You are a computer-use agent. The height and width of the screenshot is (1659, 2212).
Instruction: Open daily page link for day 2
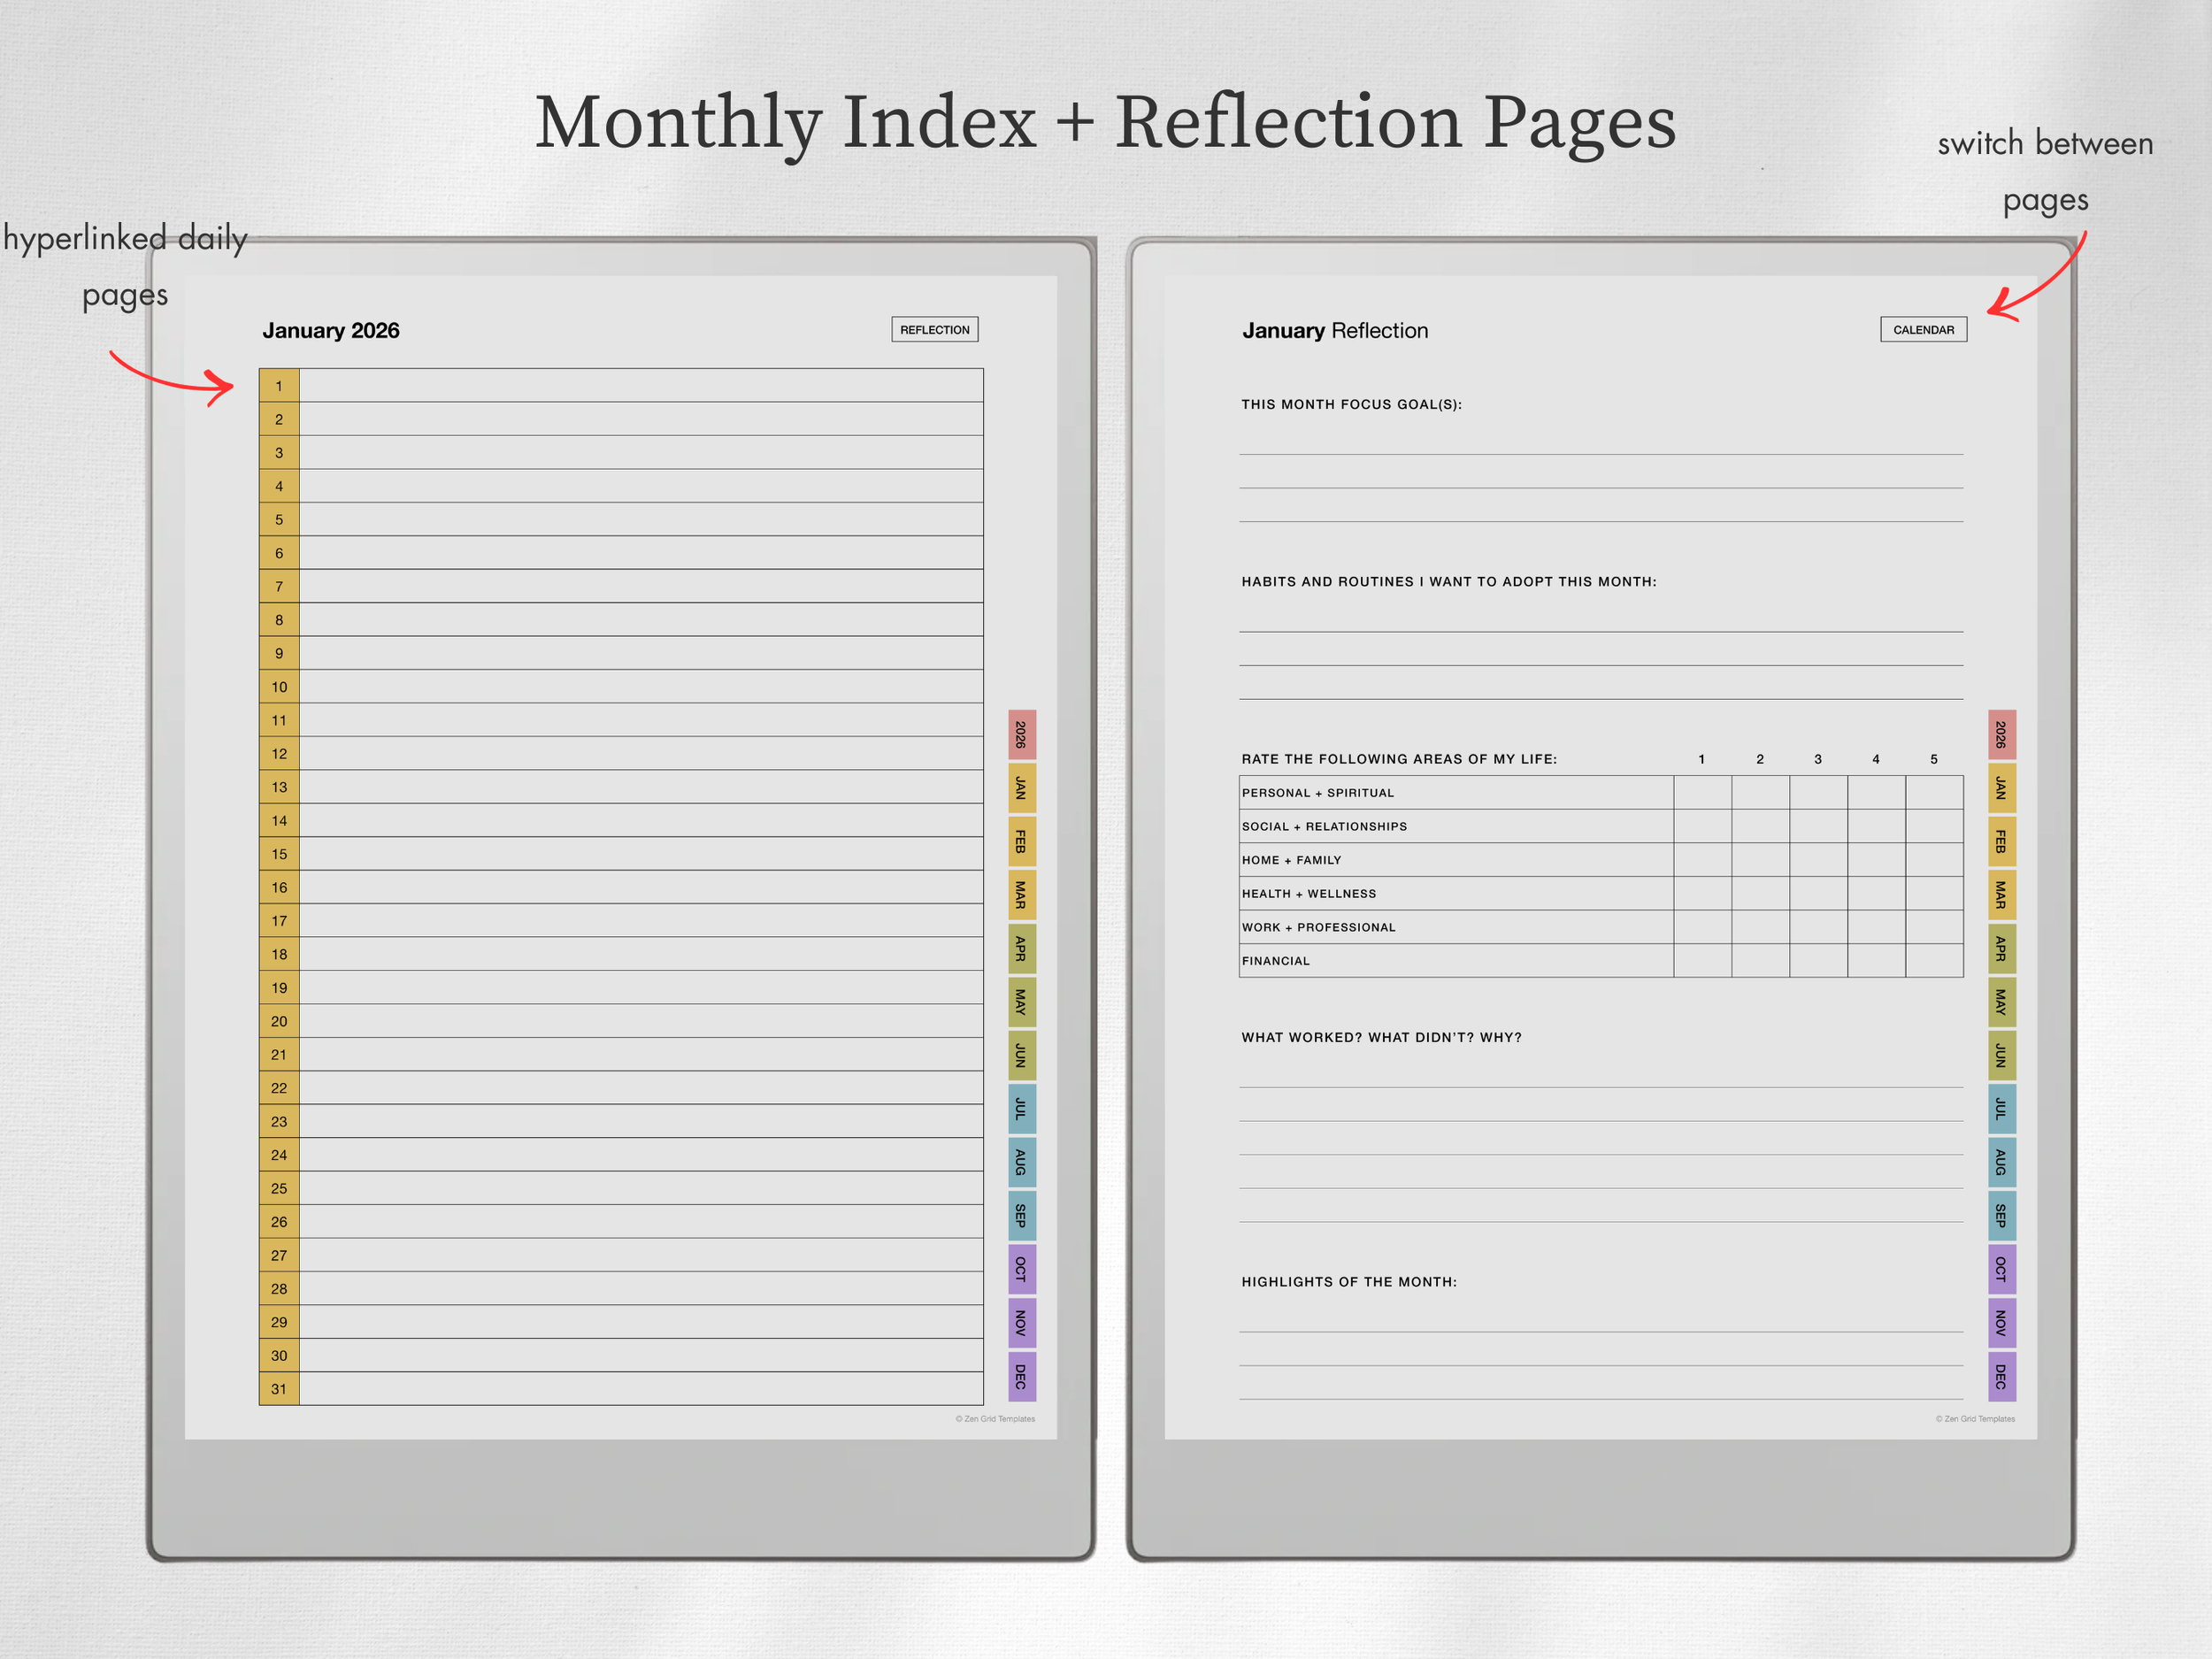tap(279, 419)
